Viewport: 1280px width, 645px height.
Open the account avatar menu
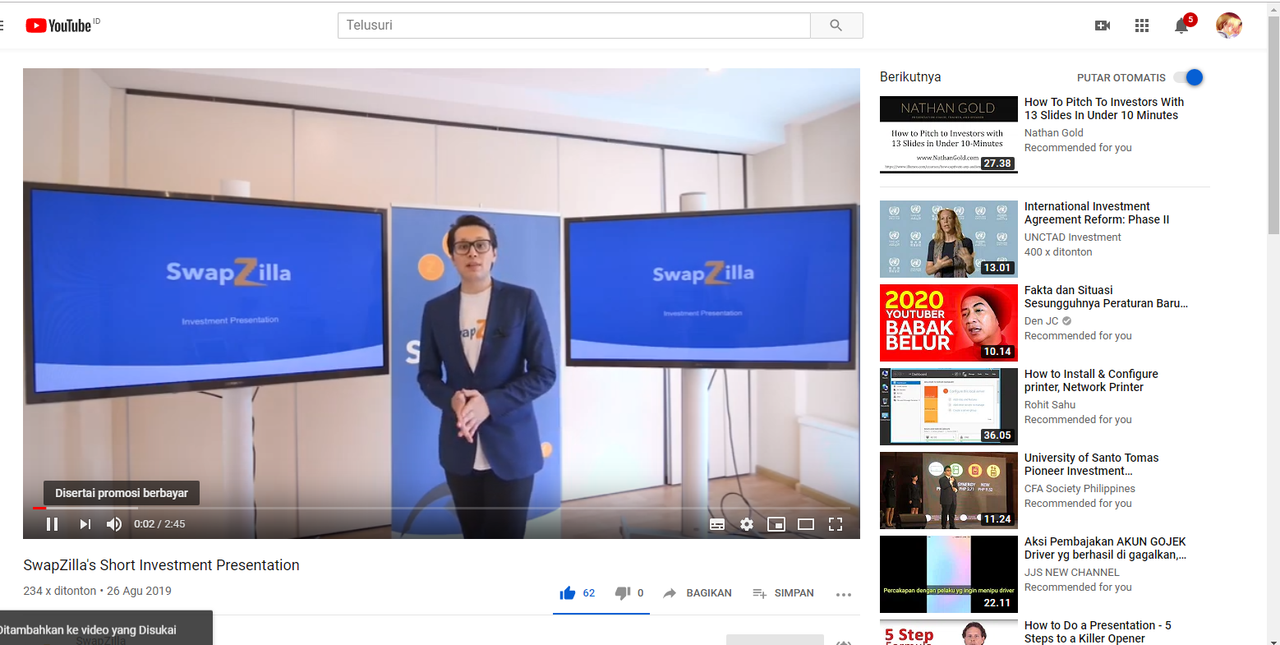(x=1229, y=26)
